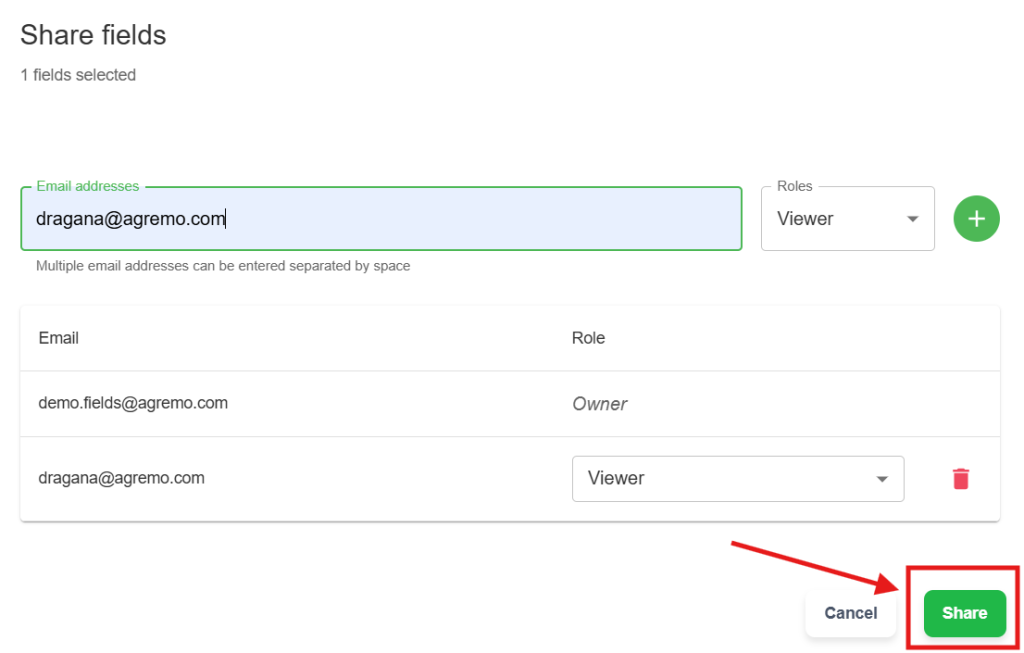Click the green plus add-email icon

coord(976,218)
